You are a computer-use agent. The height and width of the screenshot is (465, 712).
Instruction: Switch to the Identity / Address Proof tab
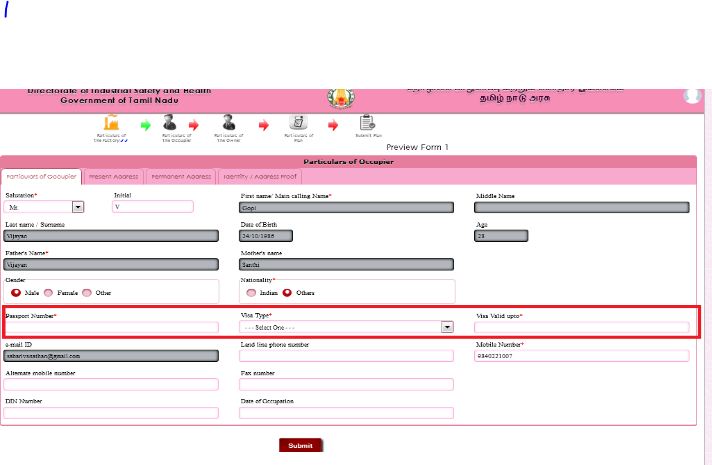260,177
